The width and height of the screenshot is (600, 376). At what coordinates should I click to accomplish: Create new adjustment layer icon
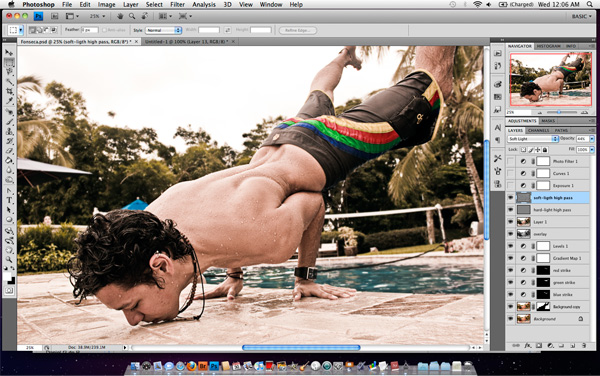click(x=550, y=345)
